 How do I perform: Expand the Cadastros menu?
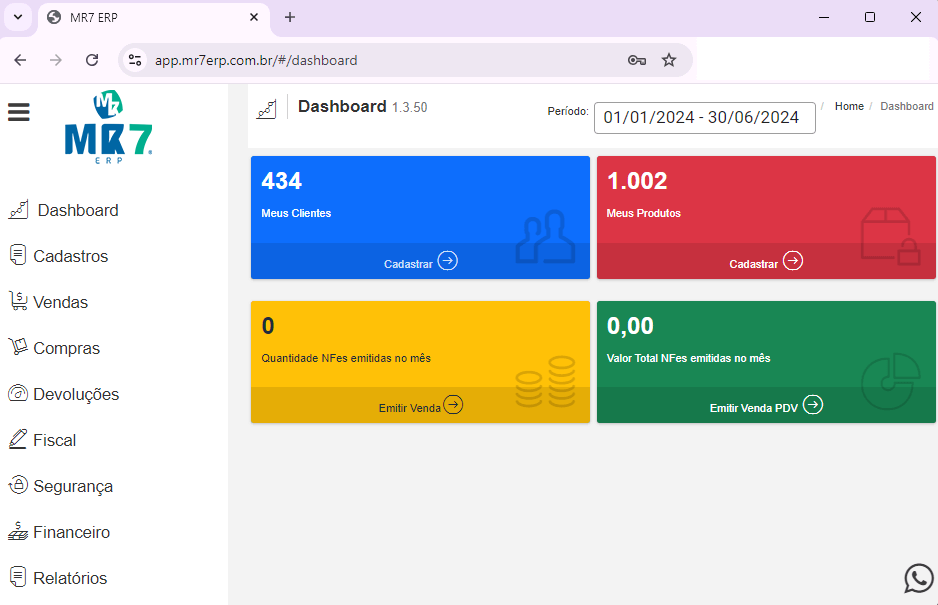click(71, 256)
